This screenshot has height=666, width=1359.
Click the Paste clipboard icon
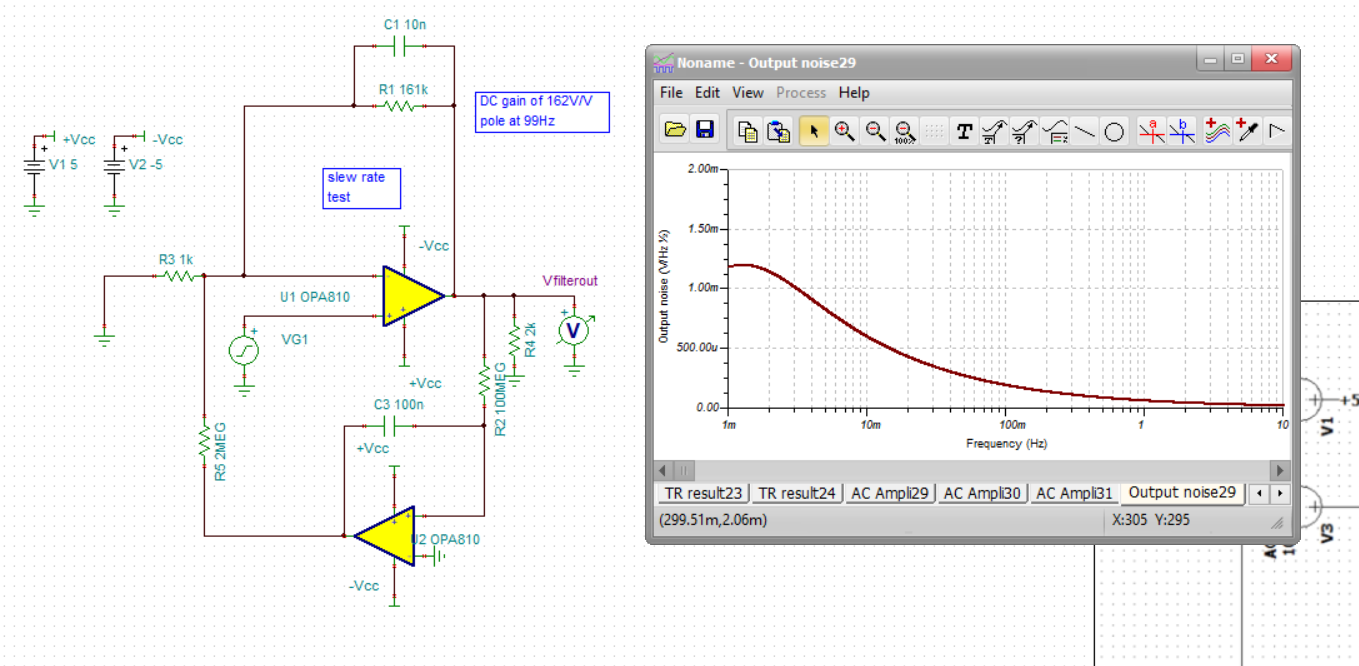click(x=779, y=131)
